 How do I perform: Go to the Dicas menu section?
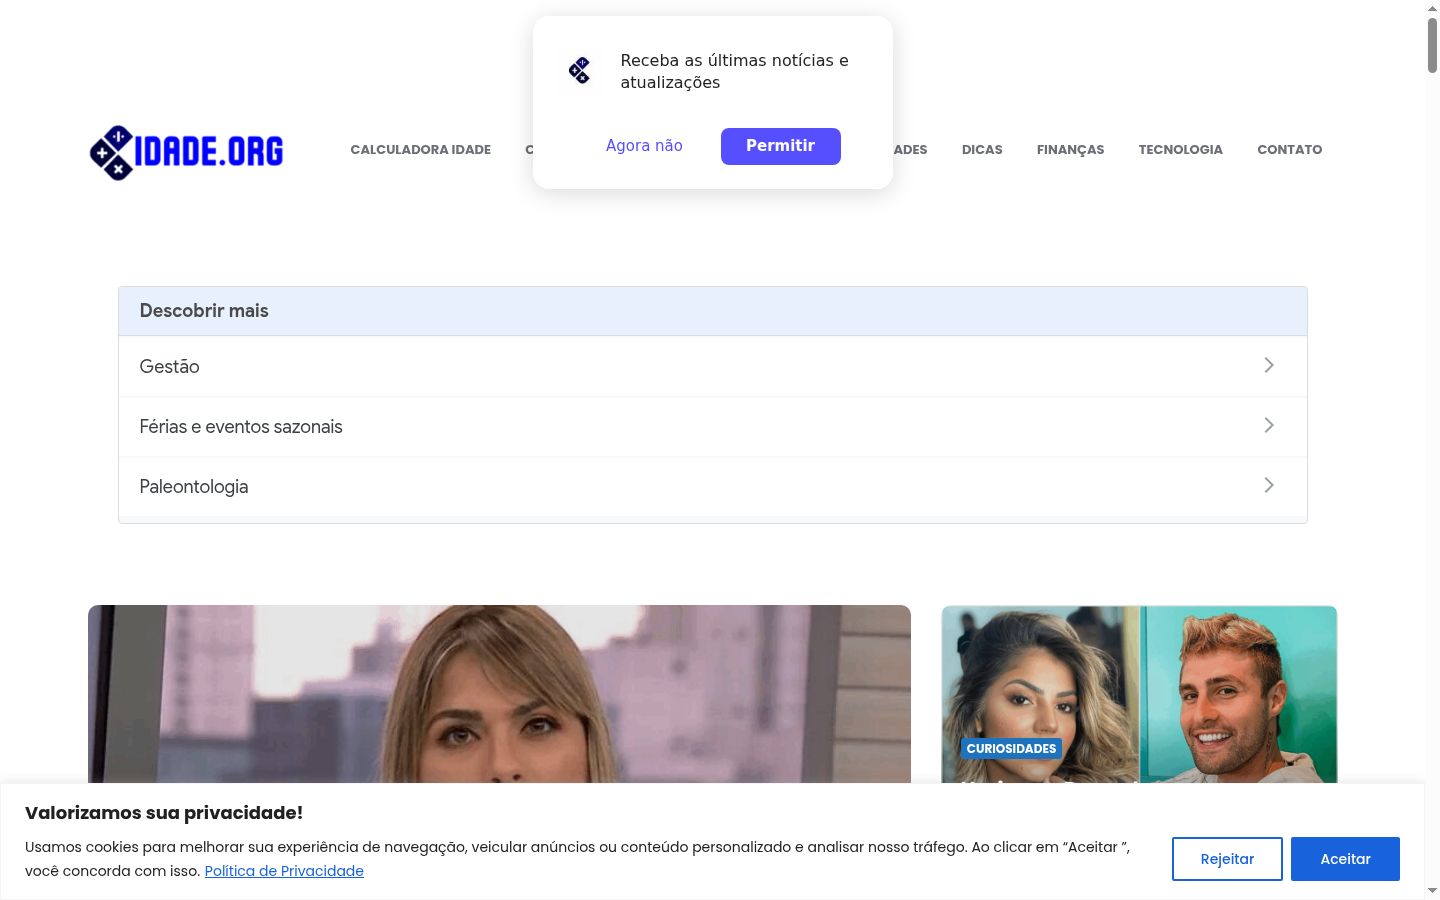(982, 149)
